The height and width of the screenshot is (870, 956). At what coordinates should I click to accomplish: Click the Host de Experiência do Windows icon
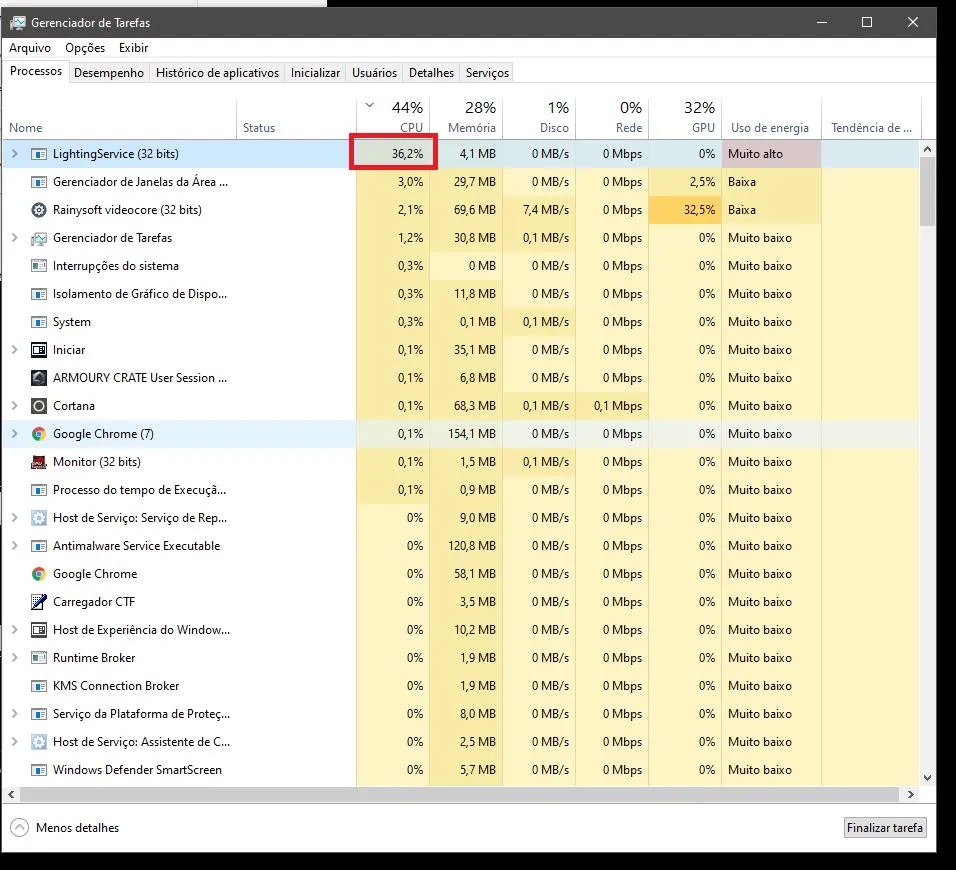point(38,630)
